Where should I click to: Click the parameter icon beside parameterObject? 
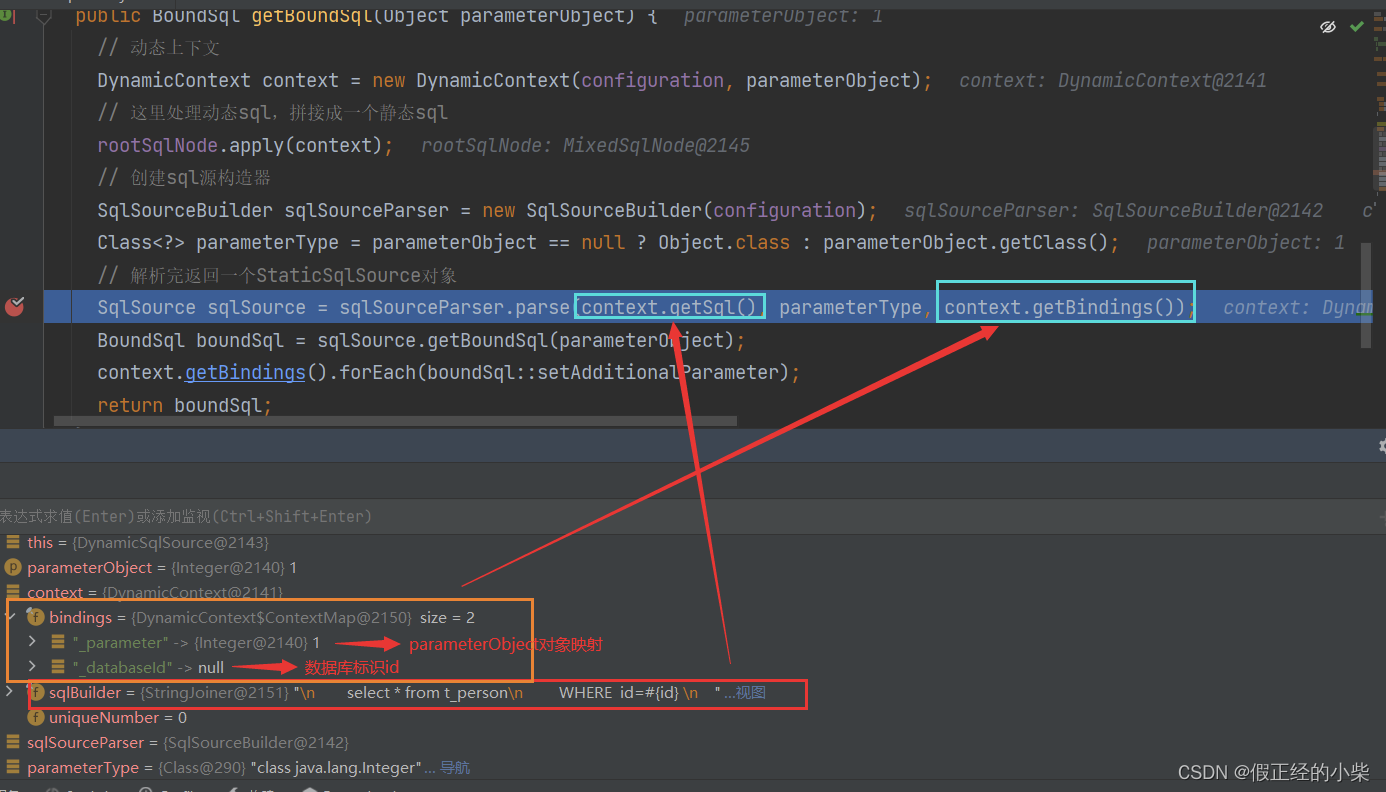(x=13, y=567)
